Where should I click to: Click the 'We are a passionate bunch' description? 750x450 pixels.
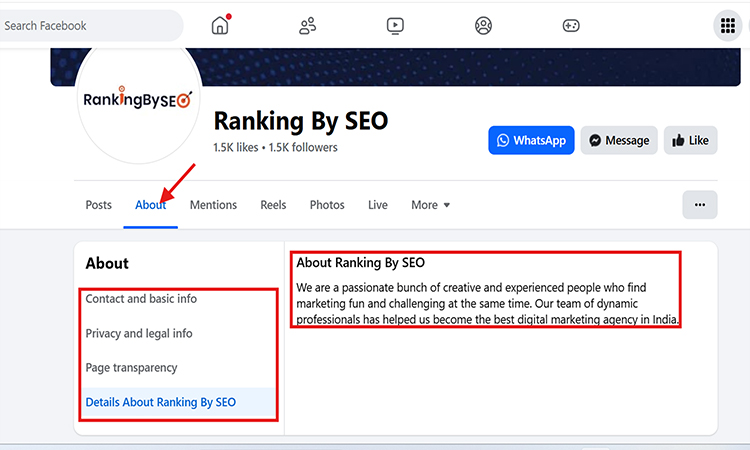[x=487, y=303]
